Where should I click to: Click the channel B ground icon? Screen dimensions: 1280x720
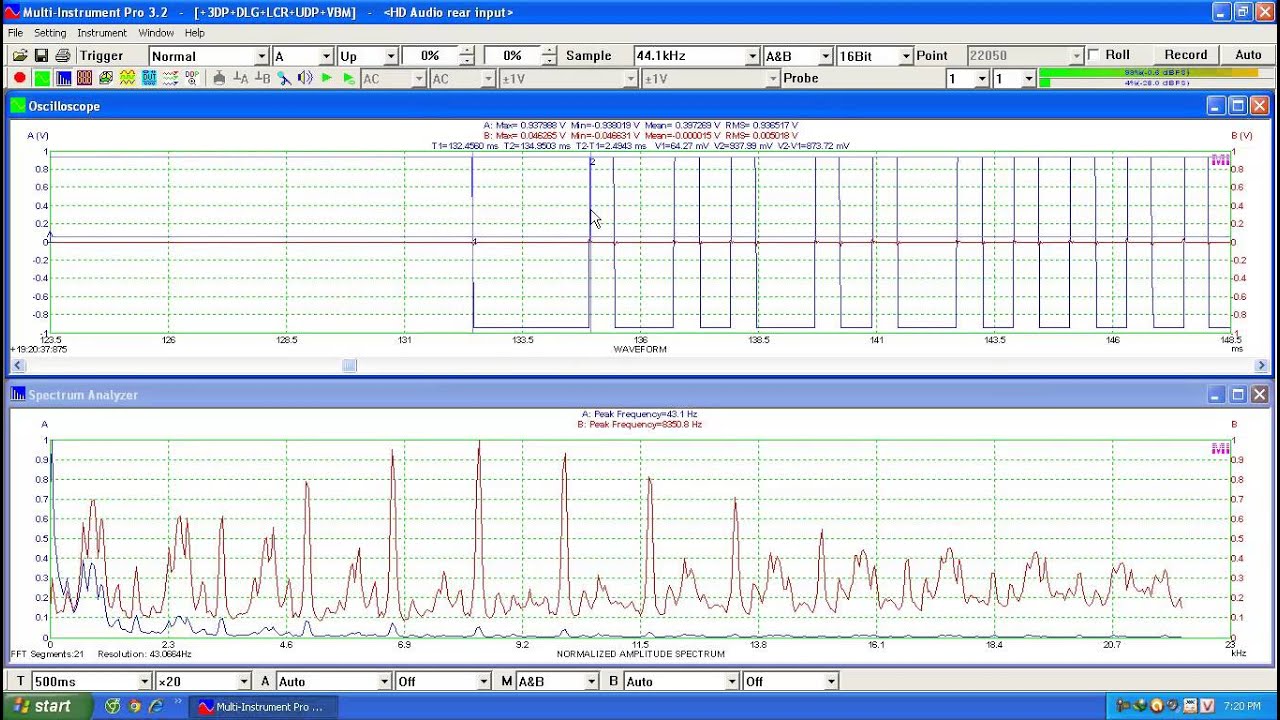coord(262,78)
